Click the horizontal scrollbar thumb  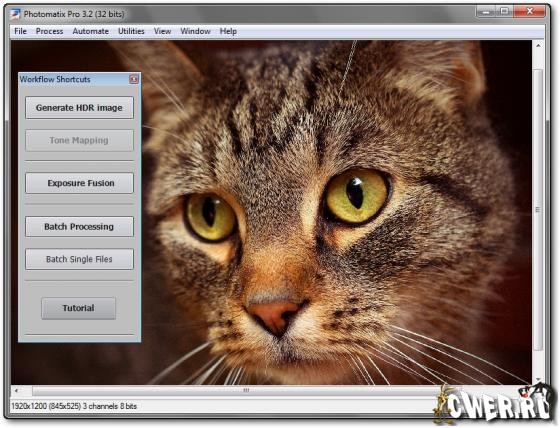(246, 390)
